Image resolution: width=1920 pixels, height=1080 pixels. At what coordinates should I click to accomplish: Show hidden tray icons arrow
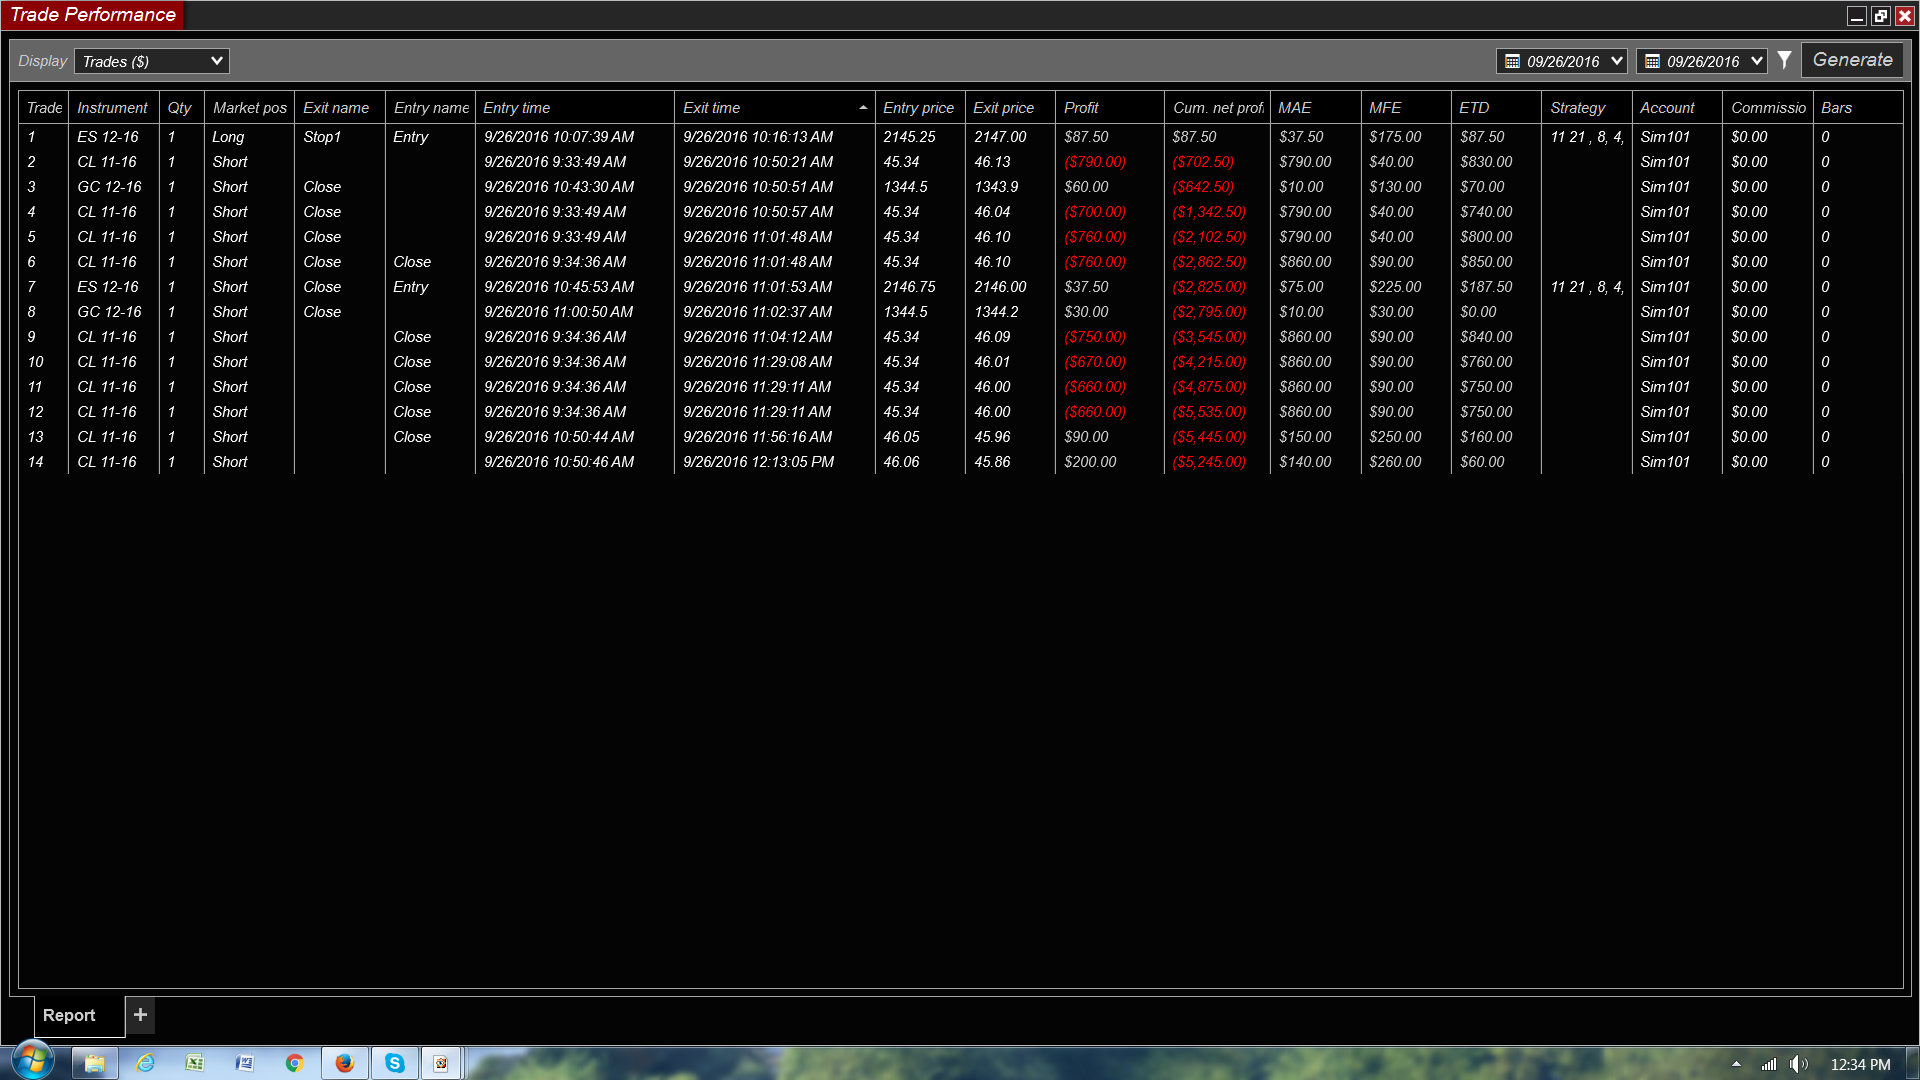[x=1736, y=1064]
